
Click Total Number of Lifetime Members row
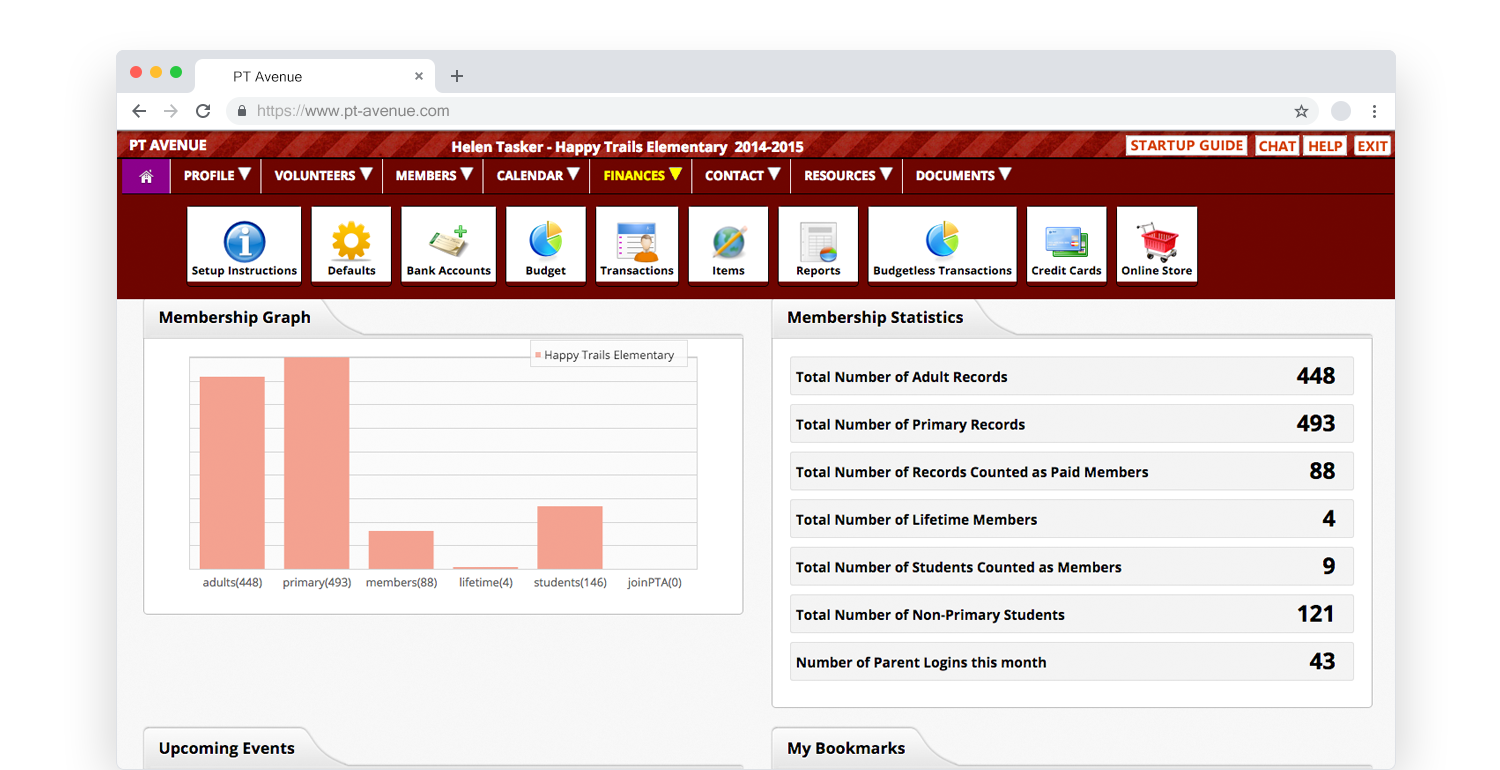pos(1071,519)
